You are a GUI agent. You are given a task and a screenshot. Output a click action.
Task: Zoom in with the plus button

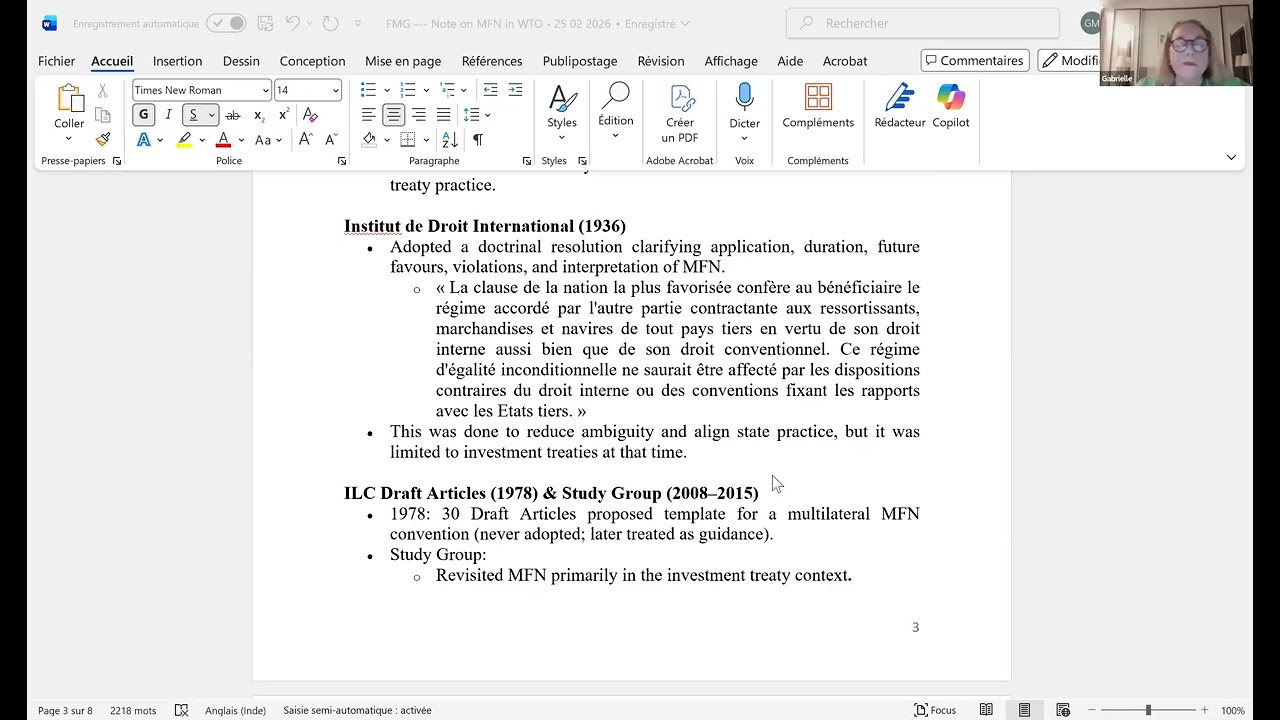[x=1204, y=710]
